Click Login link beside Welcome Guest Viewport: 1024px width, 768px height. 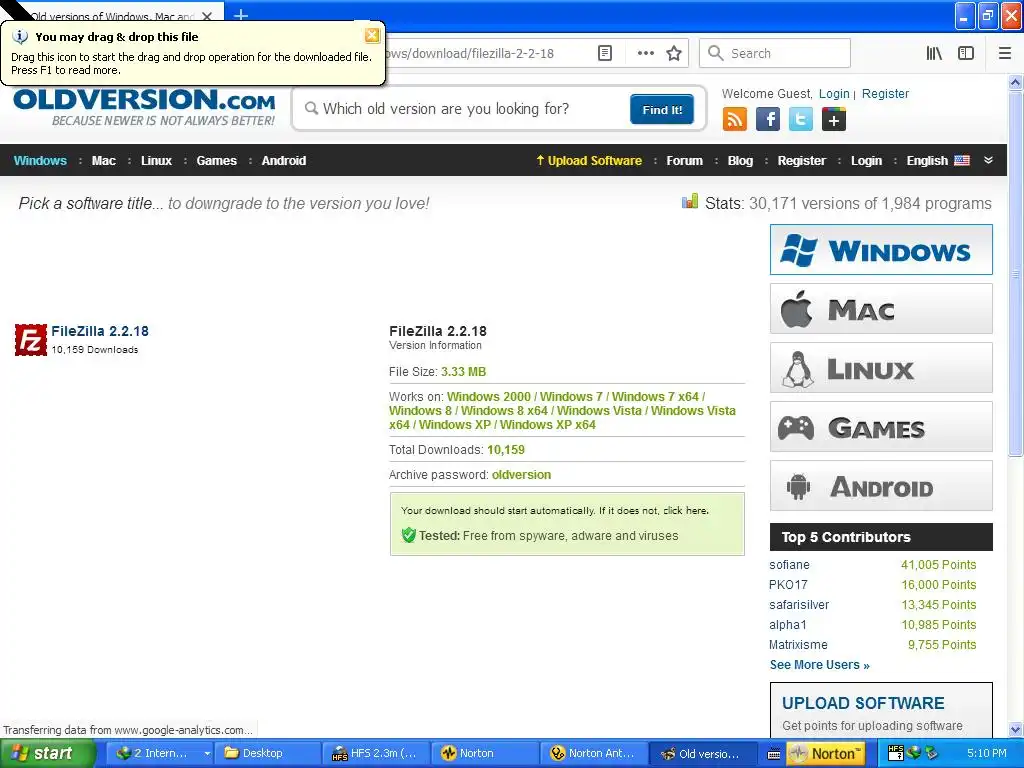(834, 93)
